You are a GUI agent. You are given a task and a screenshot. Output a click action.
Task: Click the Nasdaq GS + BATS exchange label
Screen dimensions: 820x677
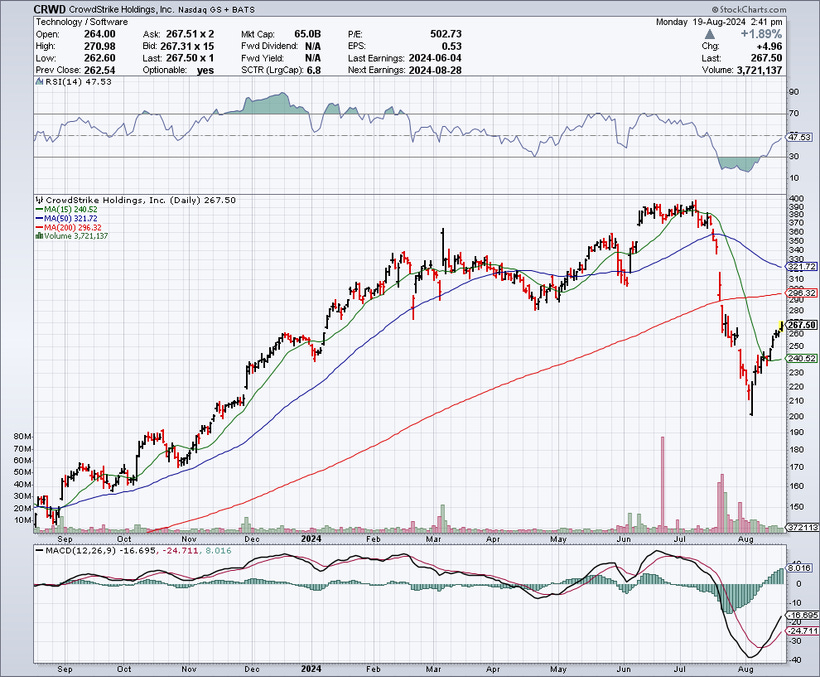point(216,10)
